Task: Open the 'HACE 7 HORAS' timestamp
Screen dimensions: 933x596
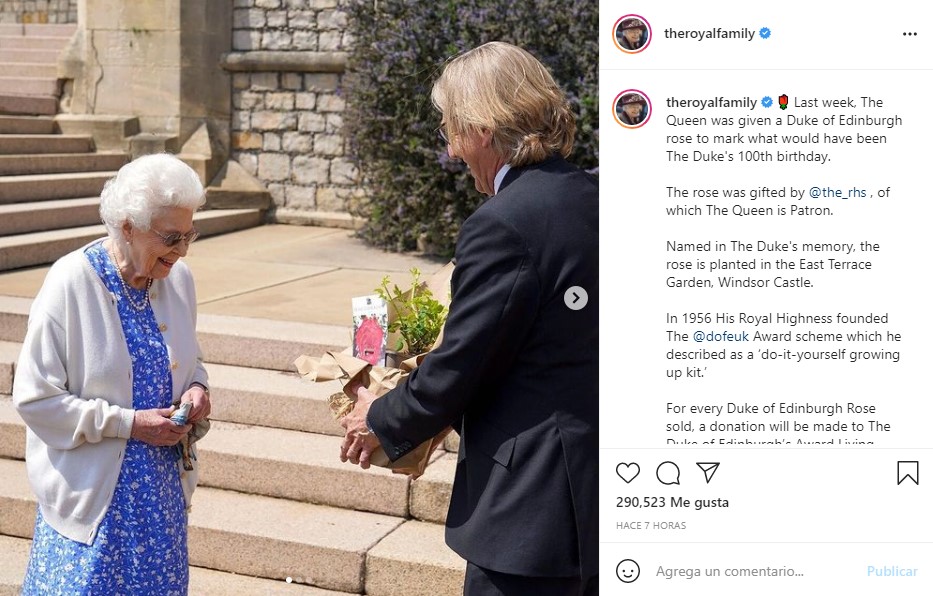Action: click(651, 525)
